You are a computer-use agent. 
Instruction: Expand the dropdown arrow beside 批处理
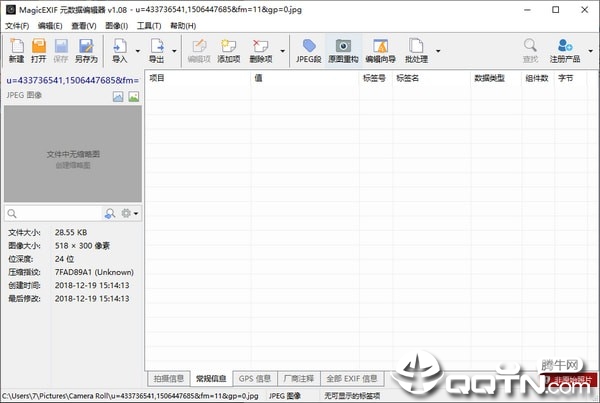(438, 51)
